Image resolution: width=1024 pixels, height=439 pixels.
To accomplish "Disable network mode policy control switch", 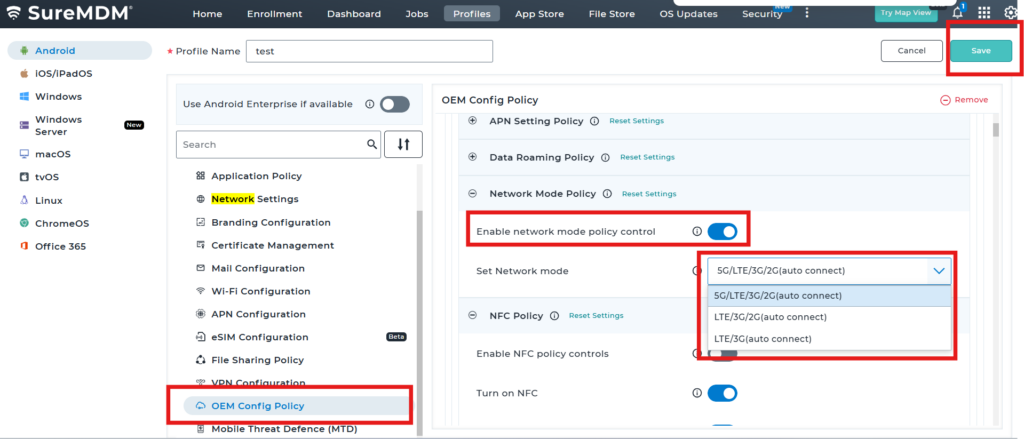I will pos(722,231).
